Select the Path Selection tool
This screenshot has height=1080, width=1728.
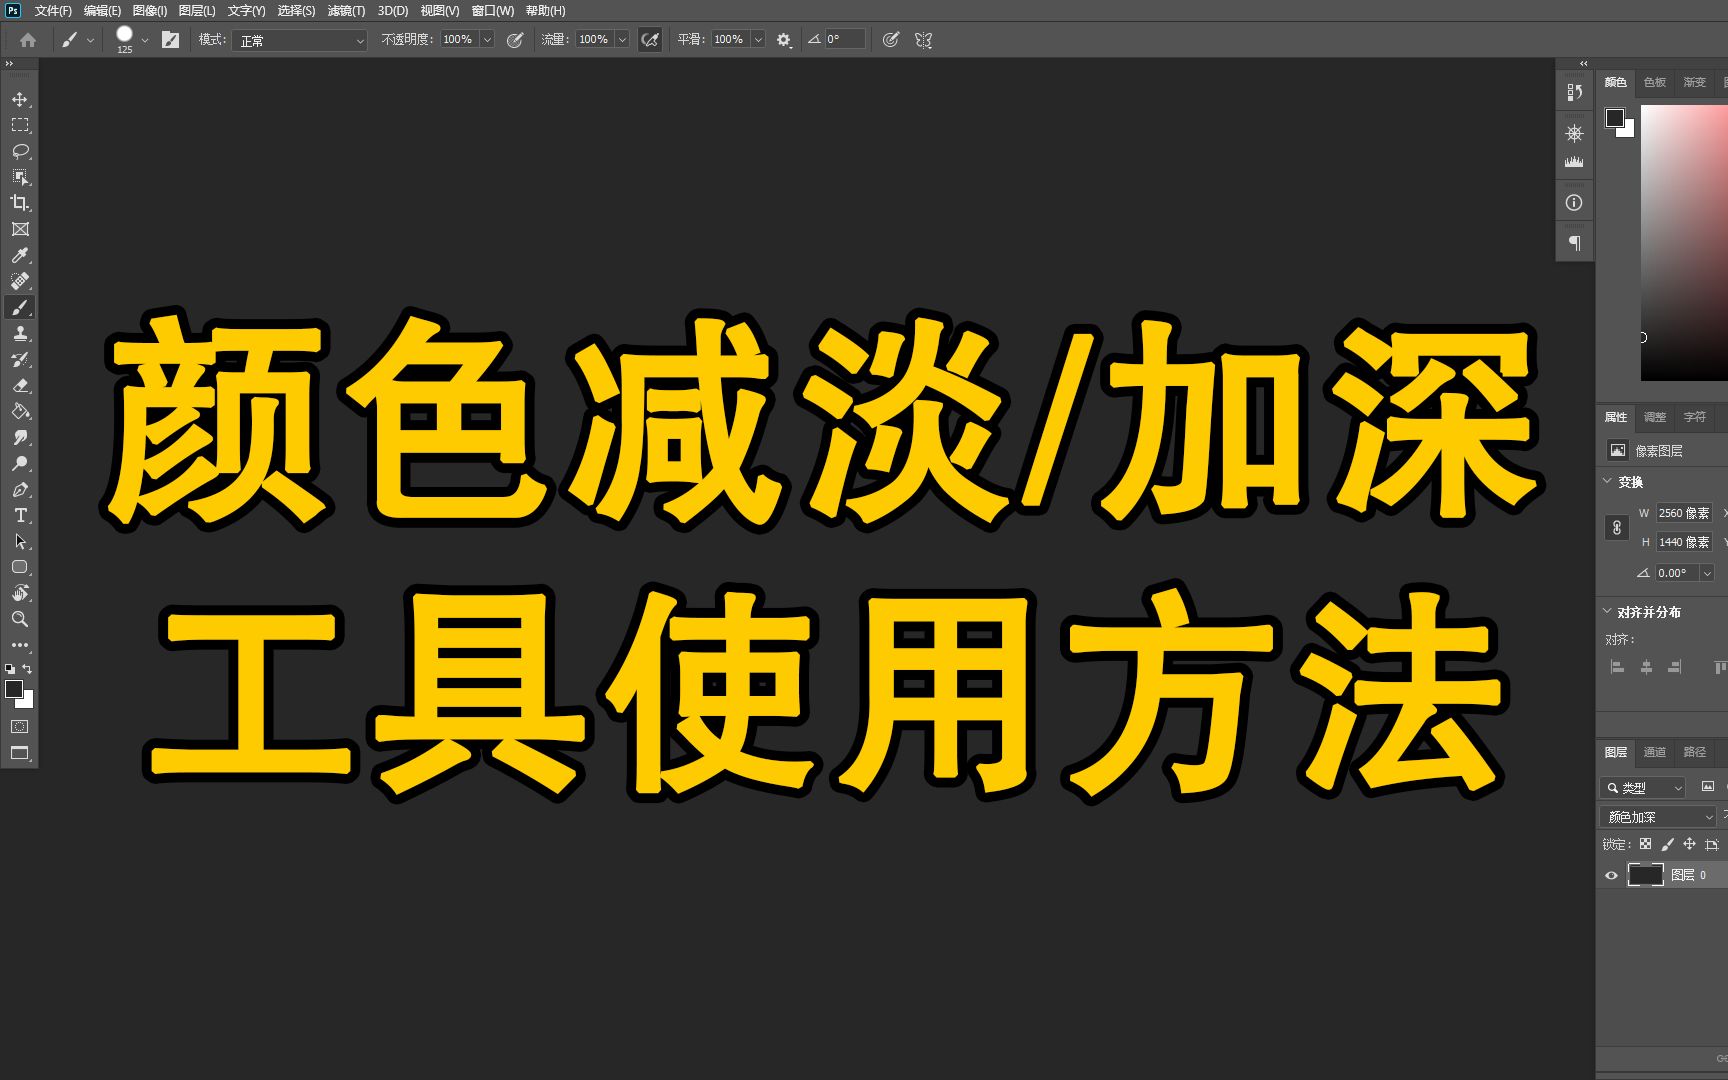point(20,541)
